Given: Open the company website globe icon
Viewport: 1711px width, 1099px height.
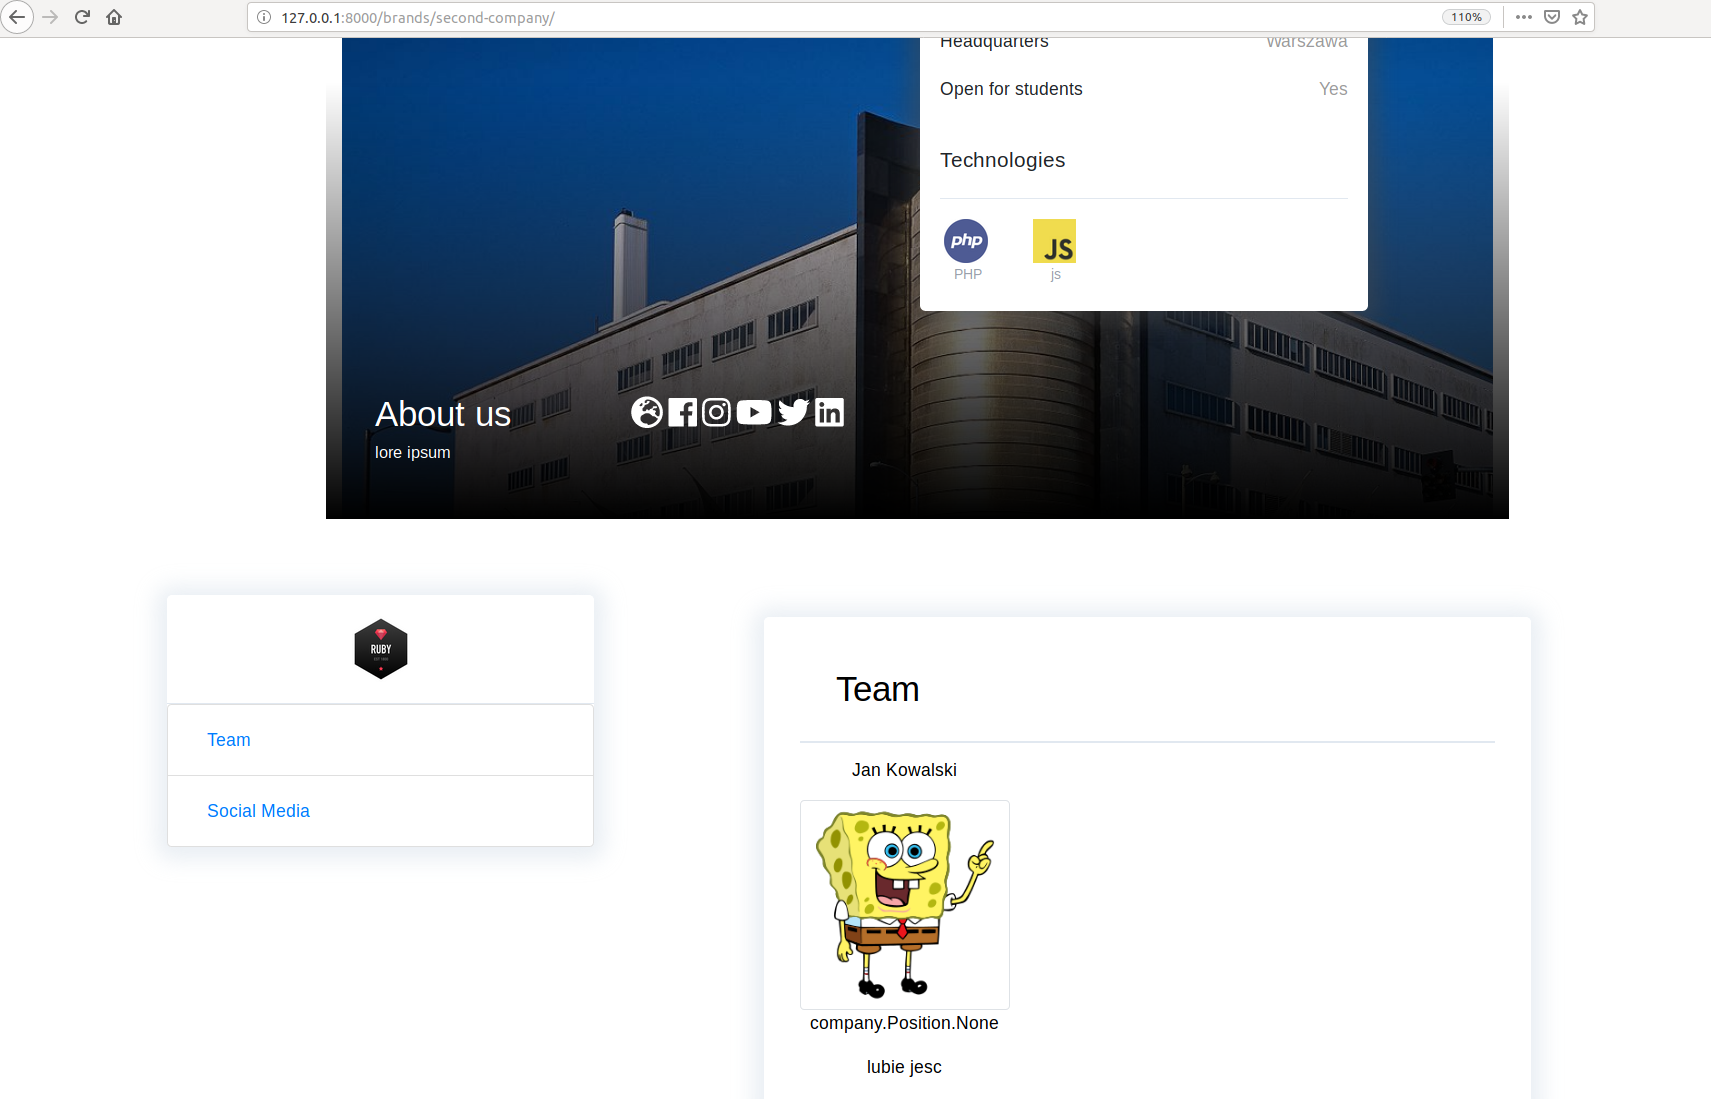Looking at the screenshot, I should click(x=647, y=412).
